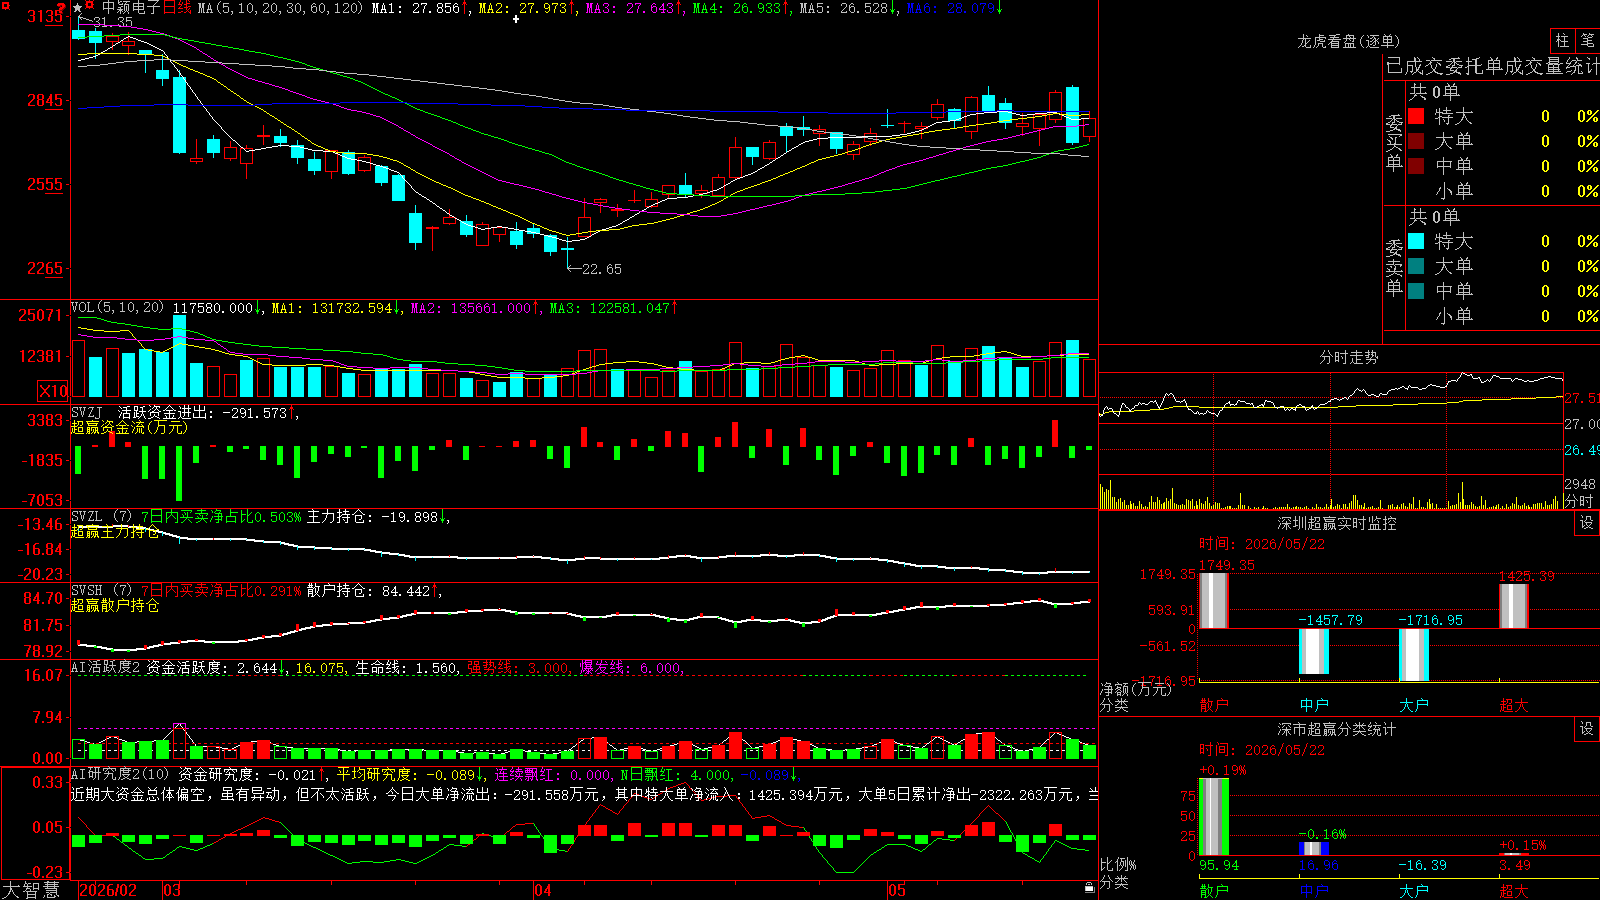Click the 龙虎看盘(逐单) panel title

tap(1348, 41)
